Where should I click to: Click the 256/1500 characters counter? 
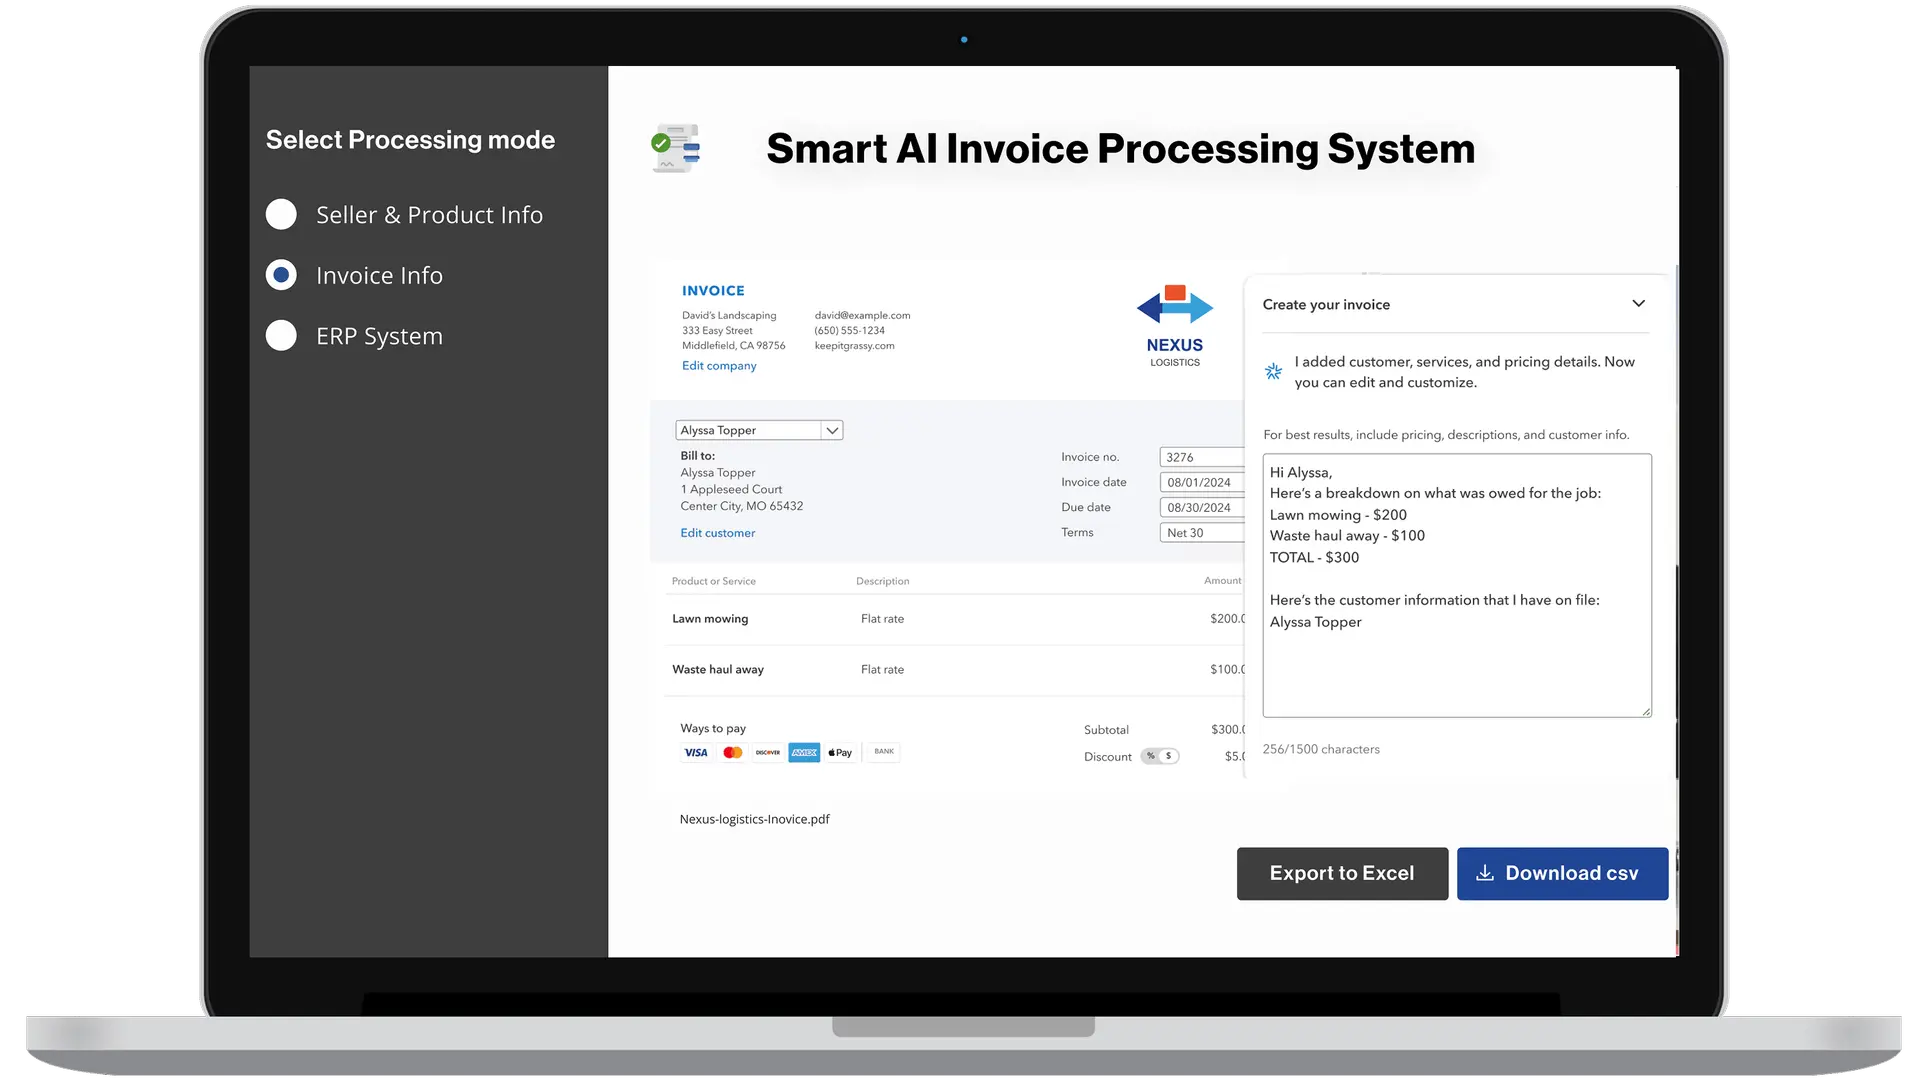click(x=1321, y=749)
